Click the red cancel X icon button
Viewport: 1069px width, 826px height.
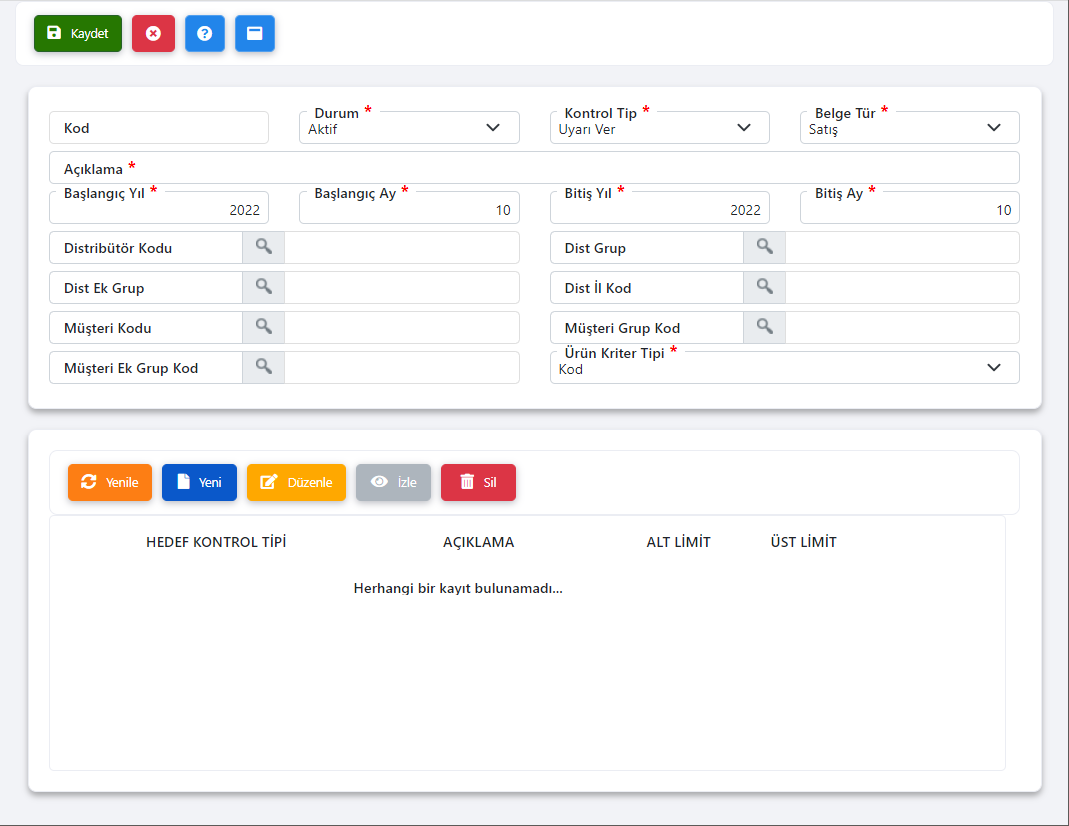[x=153, y=33]
